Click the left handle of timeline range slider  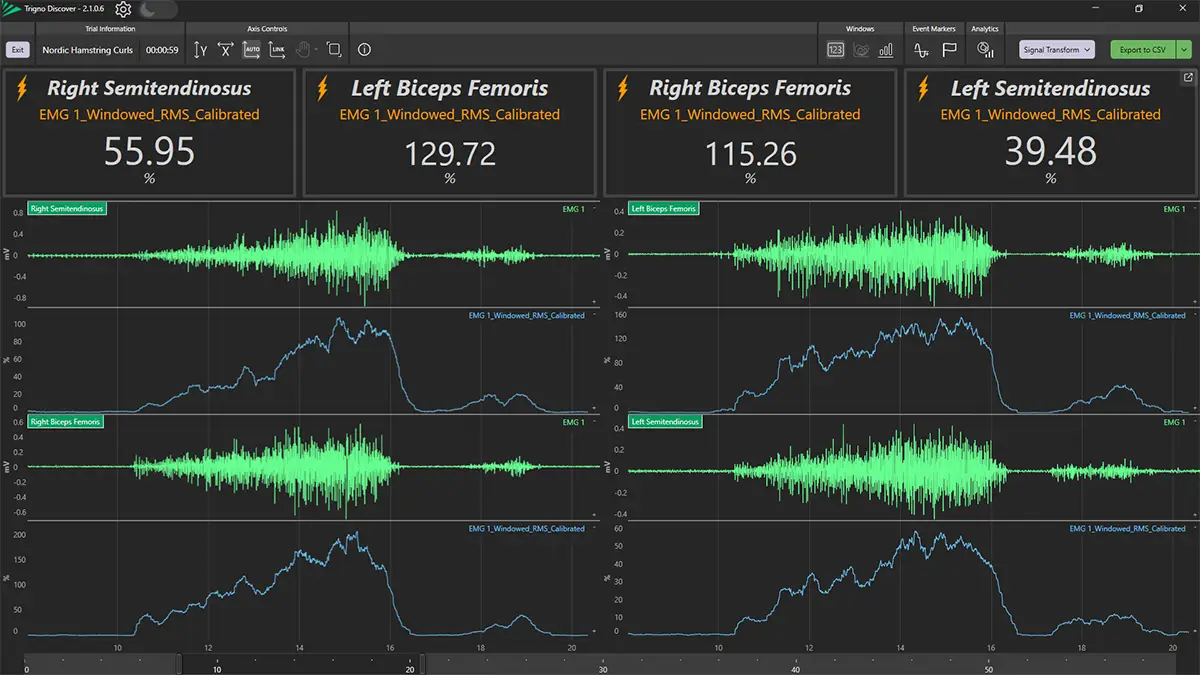point(180,664)
